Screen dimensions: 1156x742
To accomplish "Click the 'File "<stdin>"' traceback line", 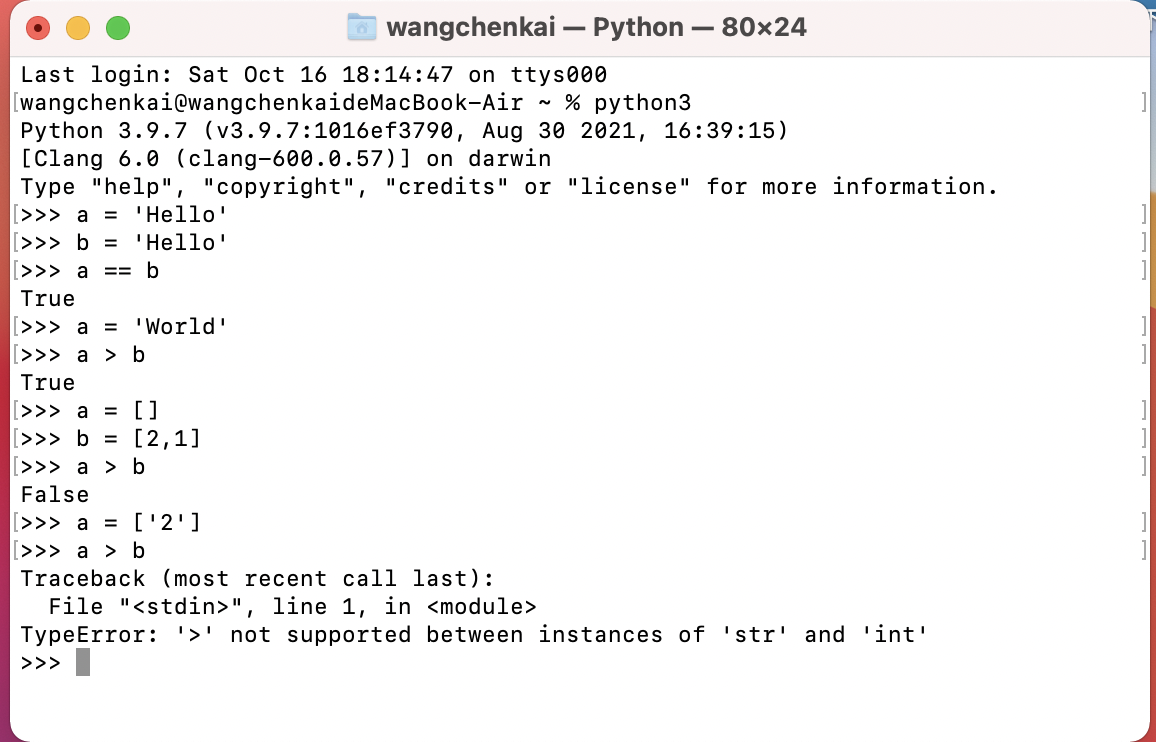I will (x=292, y=606).
